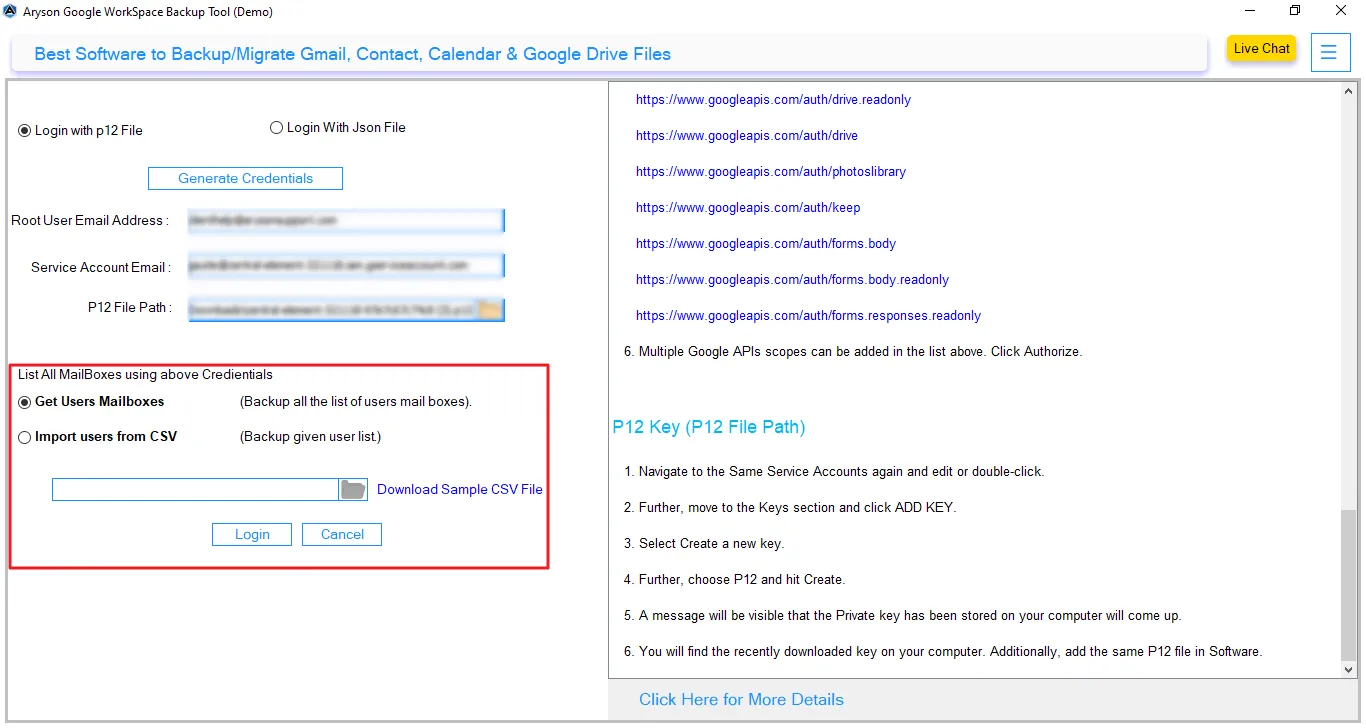Image resolution: width=1366 pixels, height=728 pixels.
Task: Switch to Login With Json File
Action: [x=276, y=127]
